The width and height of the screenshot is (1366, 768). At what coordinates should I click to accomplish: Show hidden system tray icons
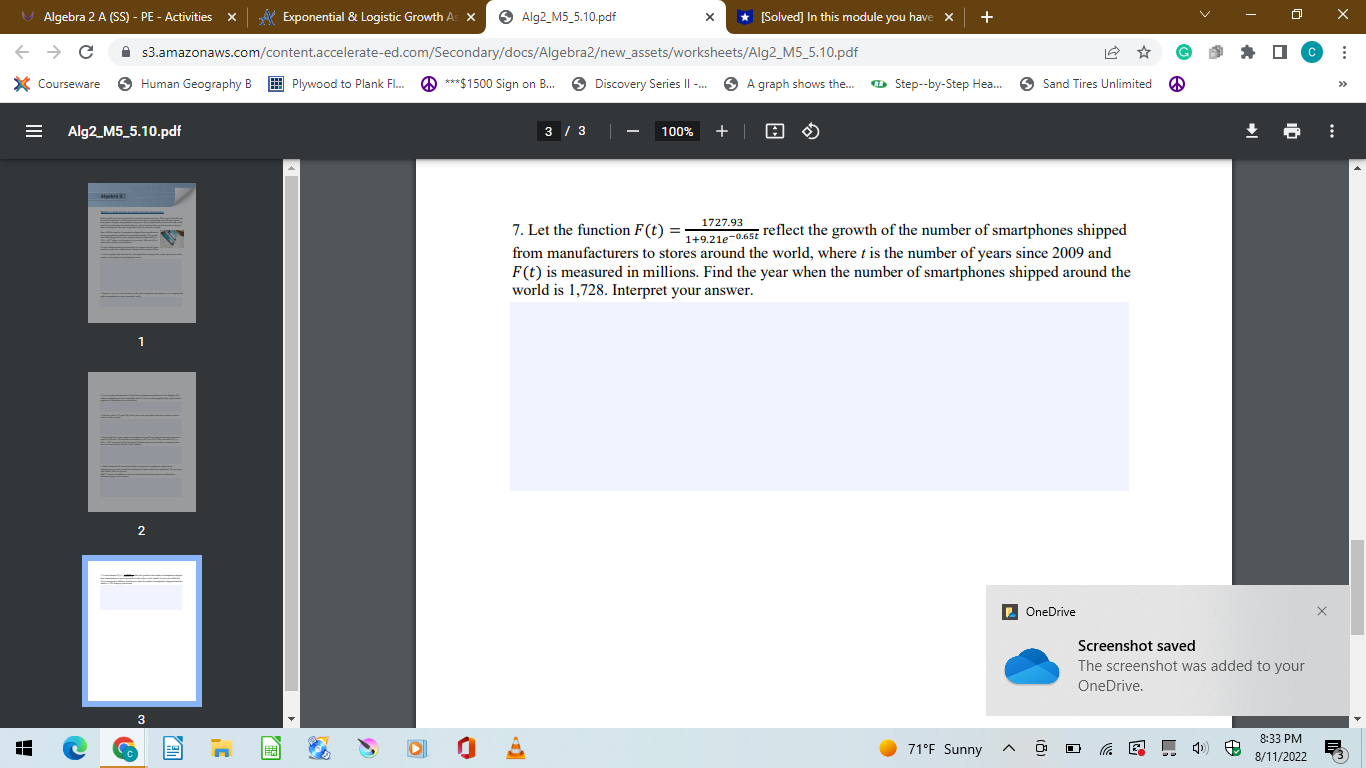coord(1009,749)
